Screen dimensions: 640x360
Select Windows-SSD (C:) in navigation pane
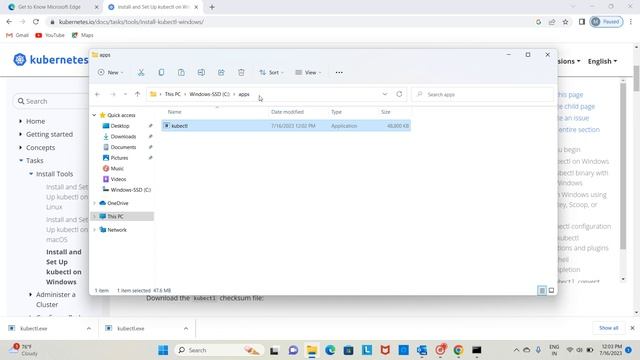coord(130,190)
